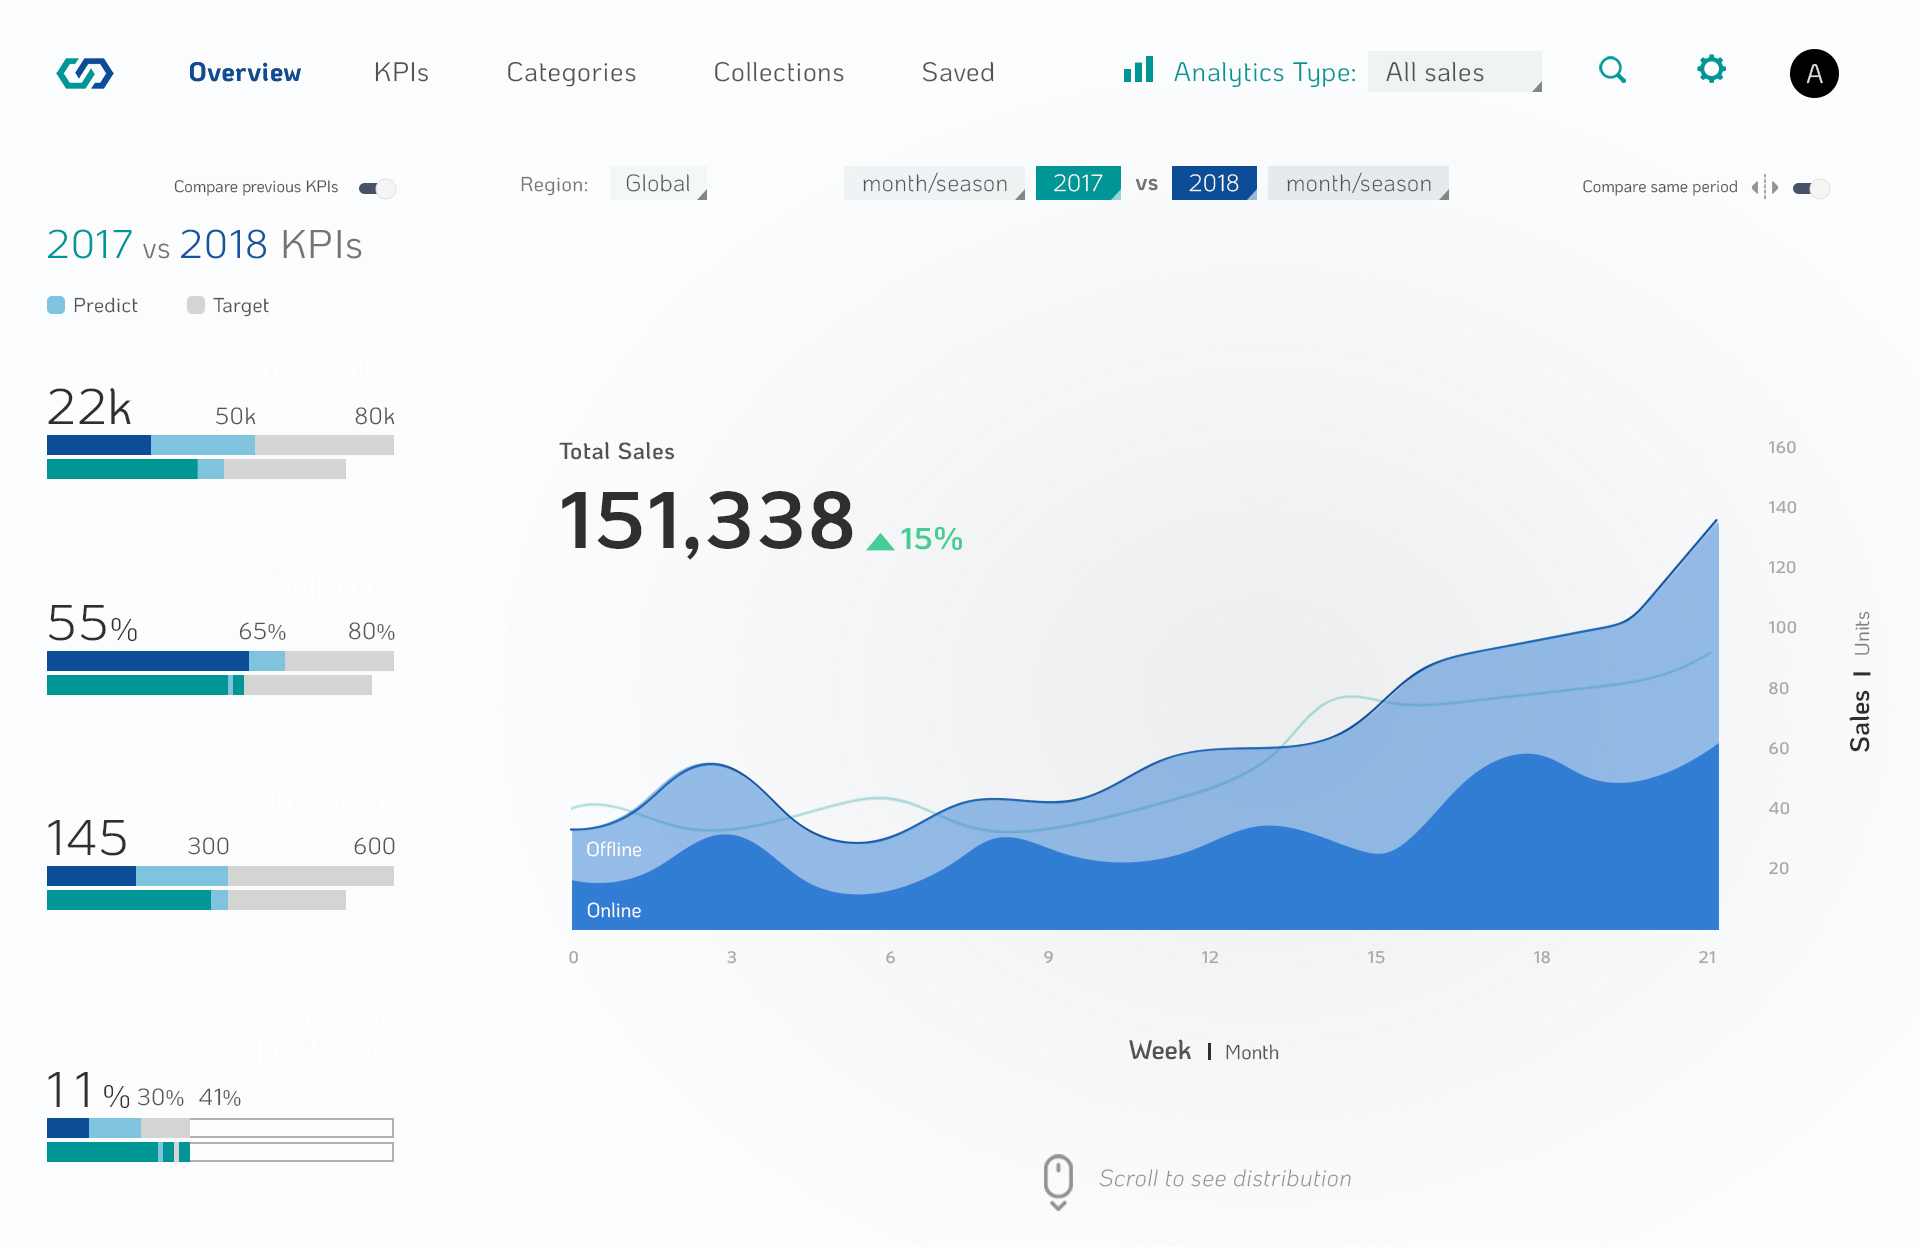Open the Categories tab
Image resolution: width=1920 pixels, height=1247 pixels.
coord(571,73)
